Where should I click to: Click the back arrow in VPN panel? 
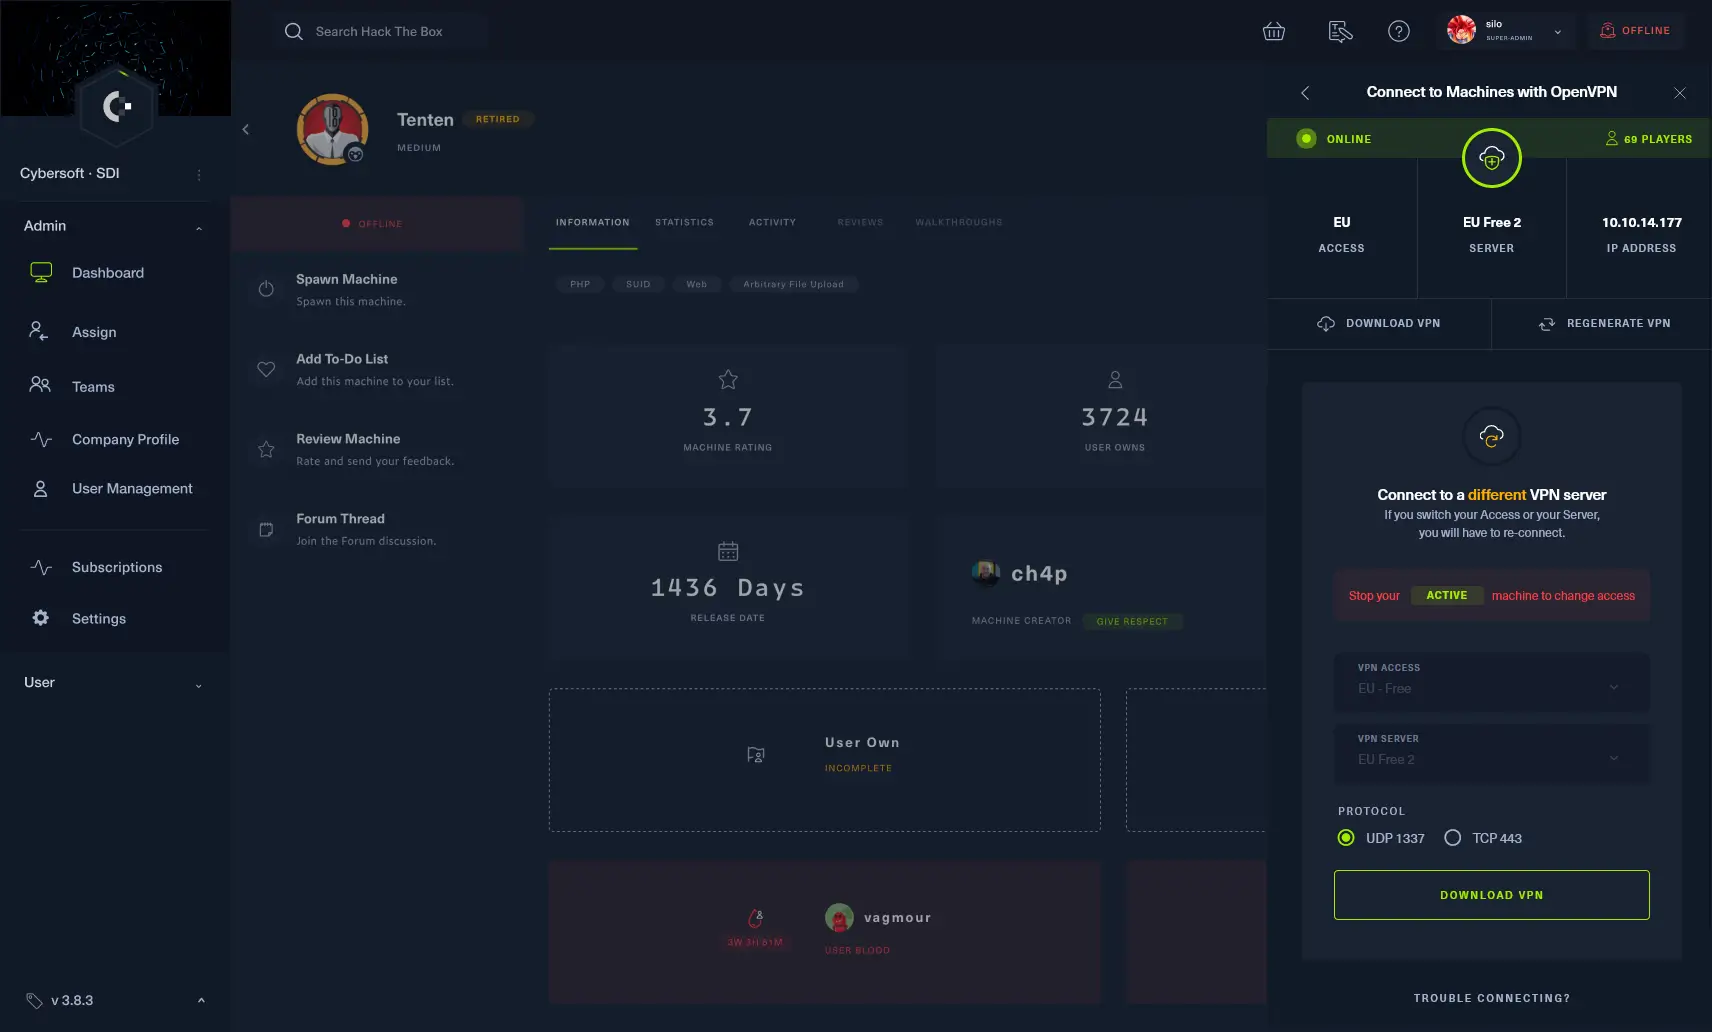[x=1304, y=93]
